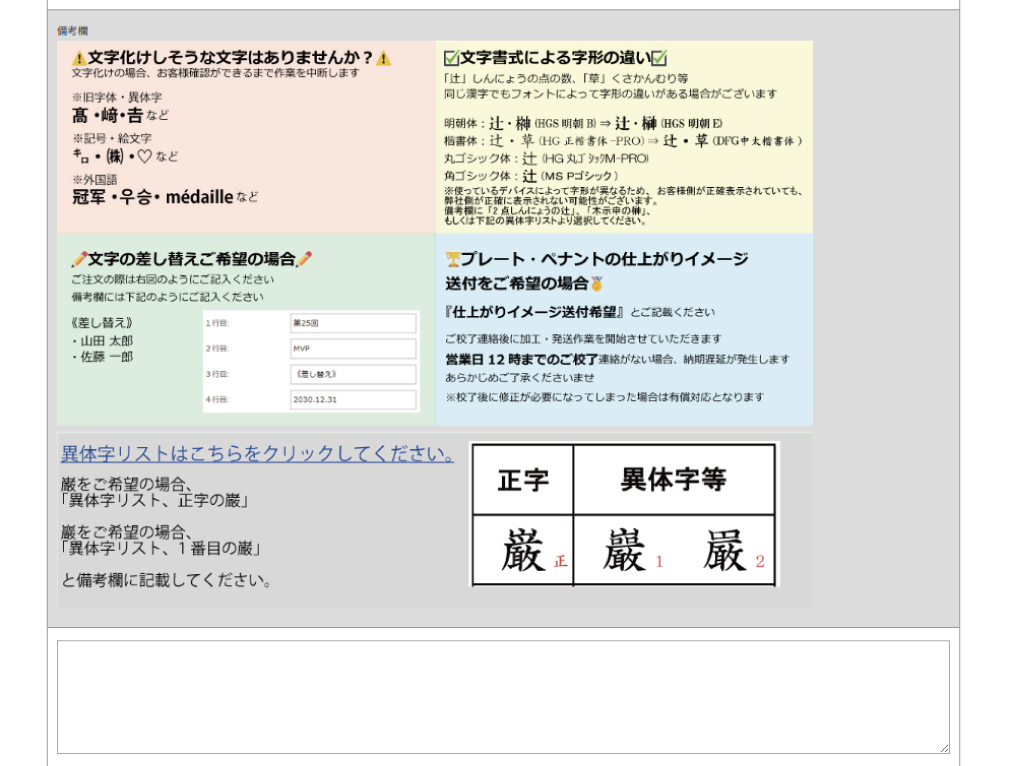Screen dimensions: 1010x766
Task: Click the warning icon ending the 文字化け heading
Action: (385, 56)
